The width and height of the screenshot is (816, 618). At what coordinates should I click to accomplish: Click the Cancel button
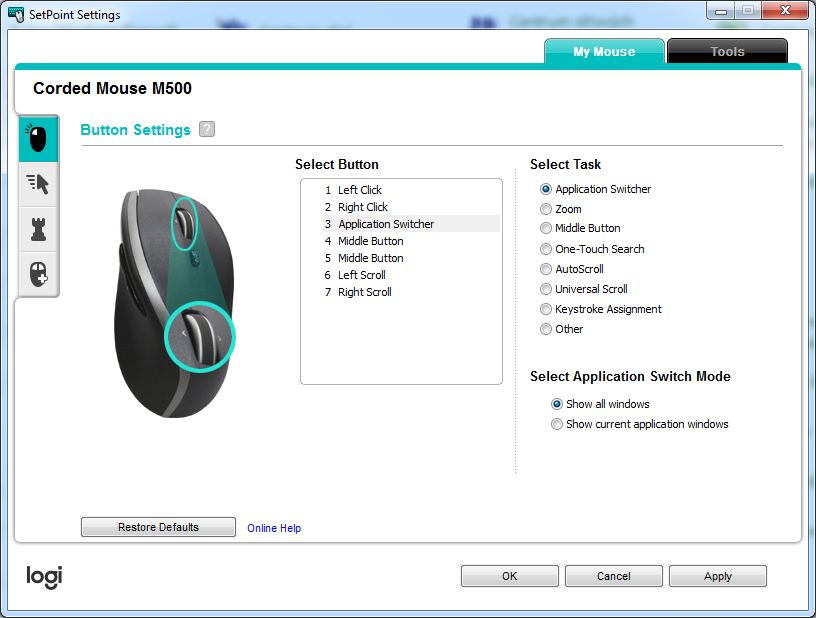tap(614, 576)
